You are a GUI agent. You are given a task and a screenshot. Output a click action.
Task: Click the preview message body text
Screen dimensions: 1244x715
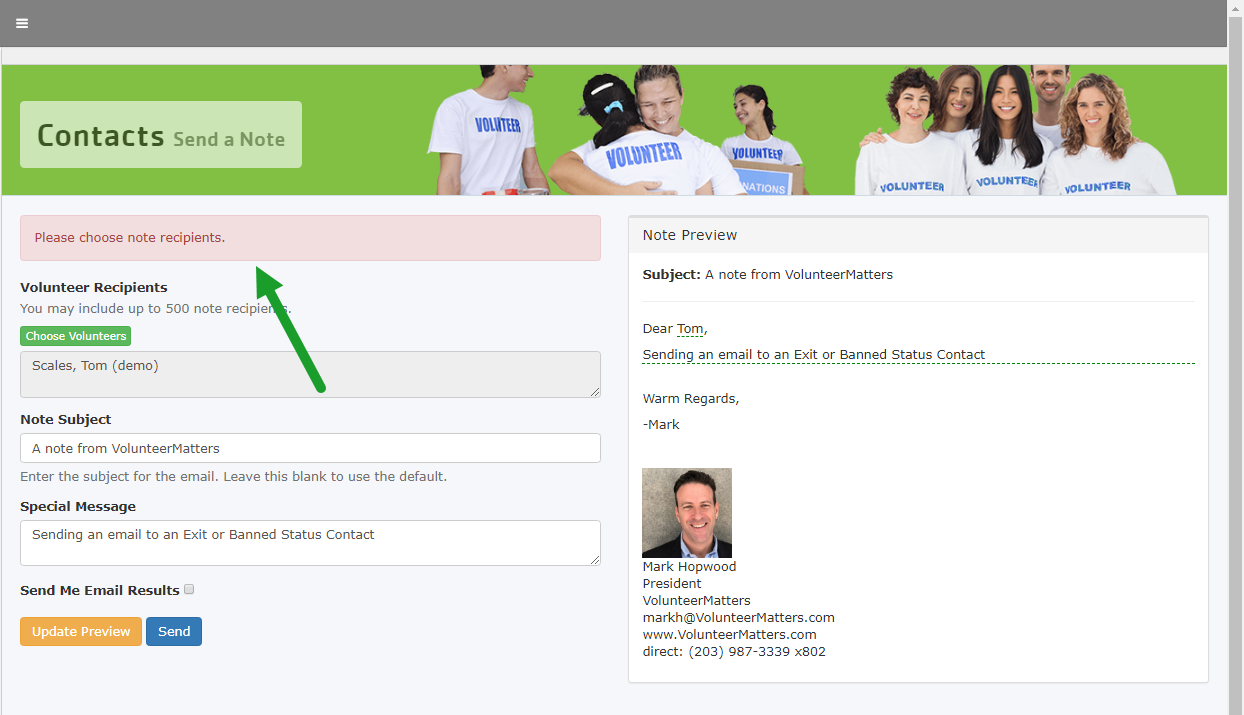[814, 354]
